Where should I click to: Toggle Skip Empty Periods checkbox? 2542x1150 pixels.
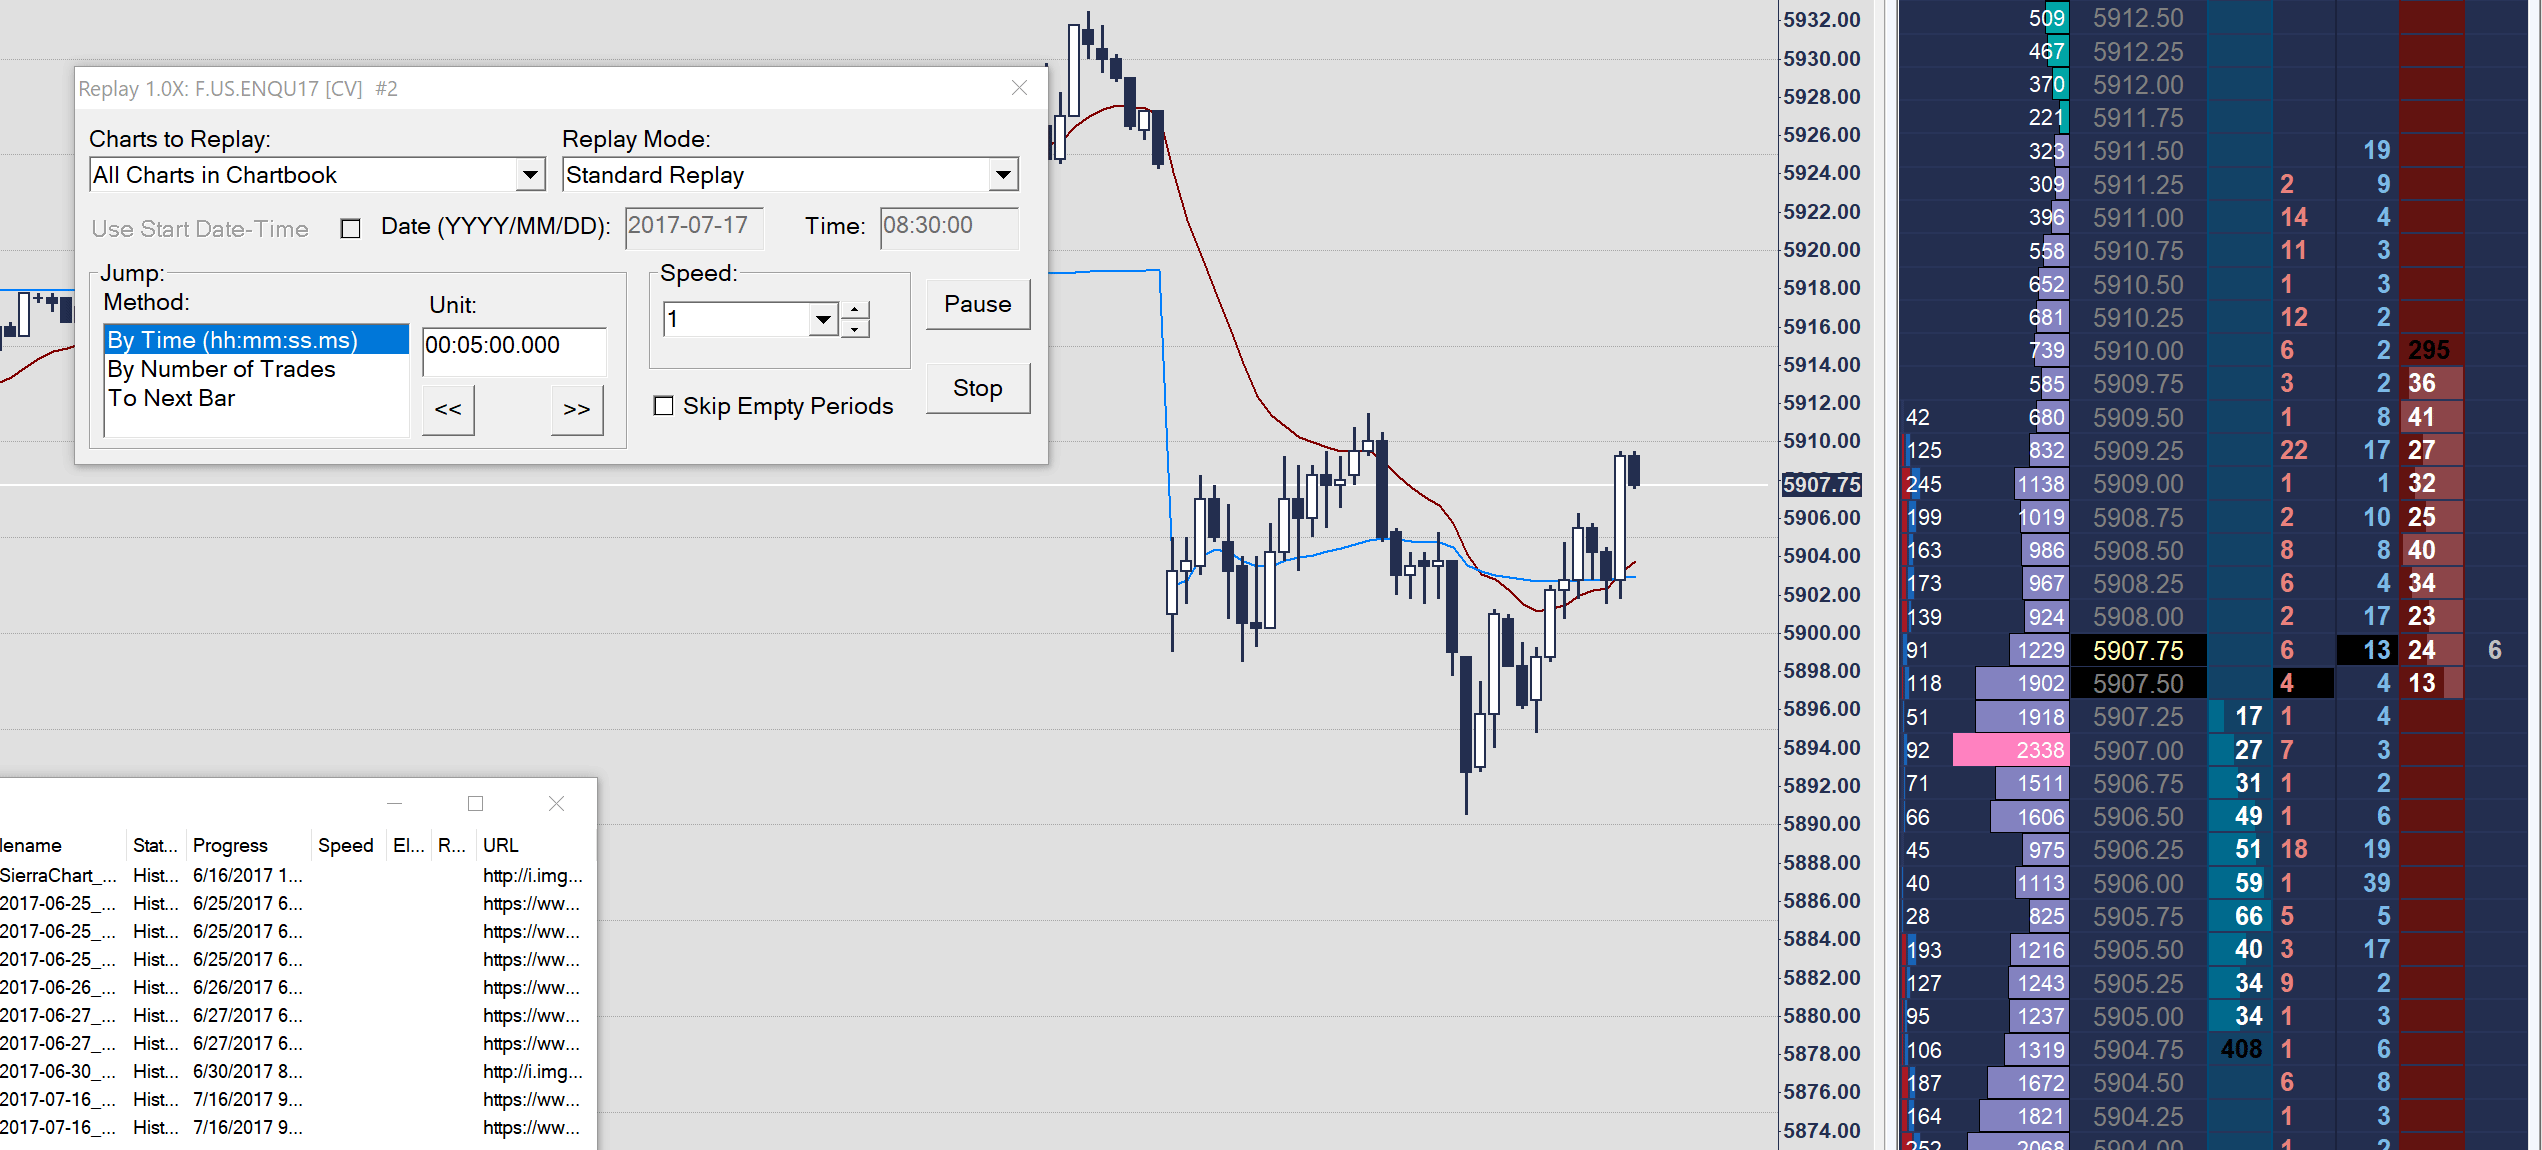(663, 406)
